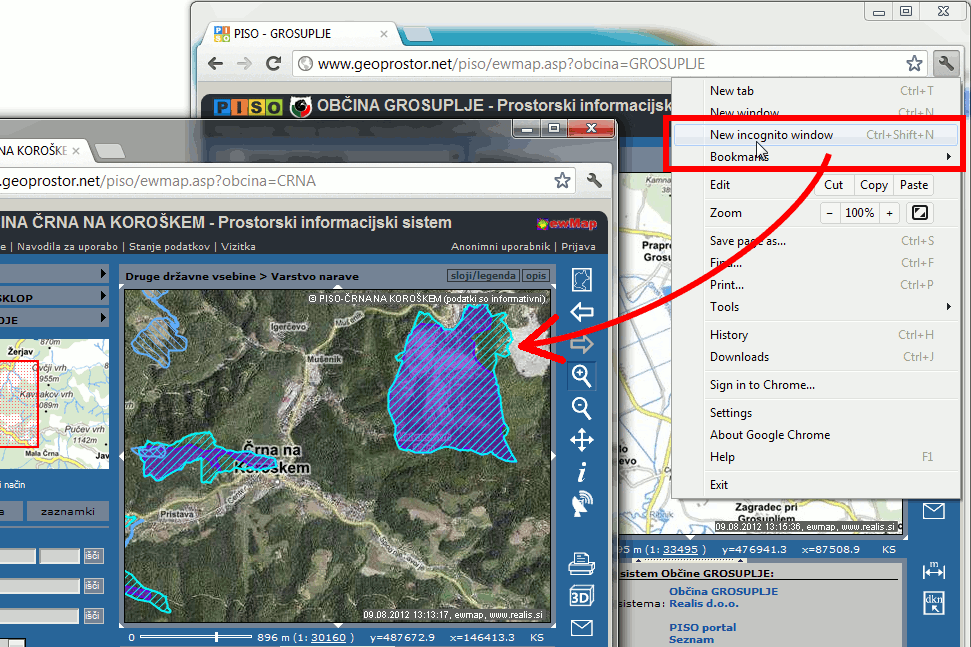
Task: Choose New incognito window
Action: pos(771,135)
